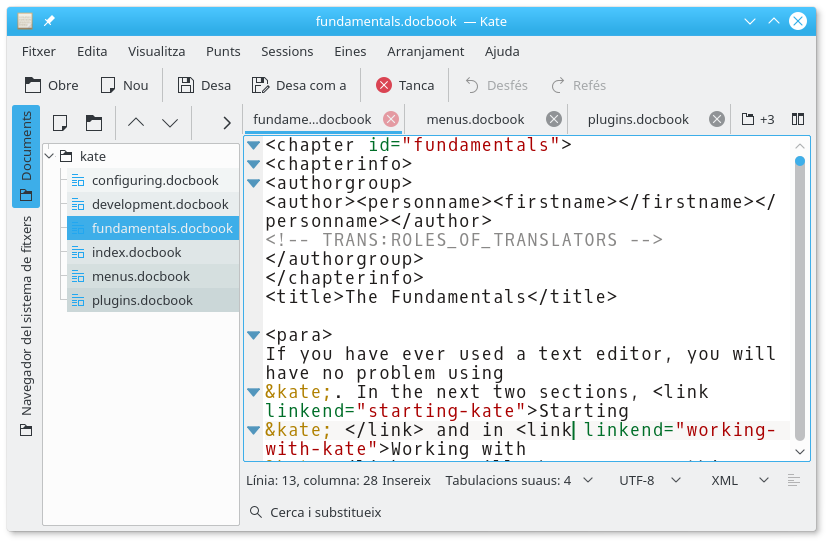Click the editor's vertical scrollbar
829x544 pixels.
tap(799, 300)
